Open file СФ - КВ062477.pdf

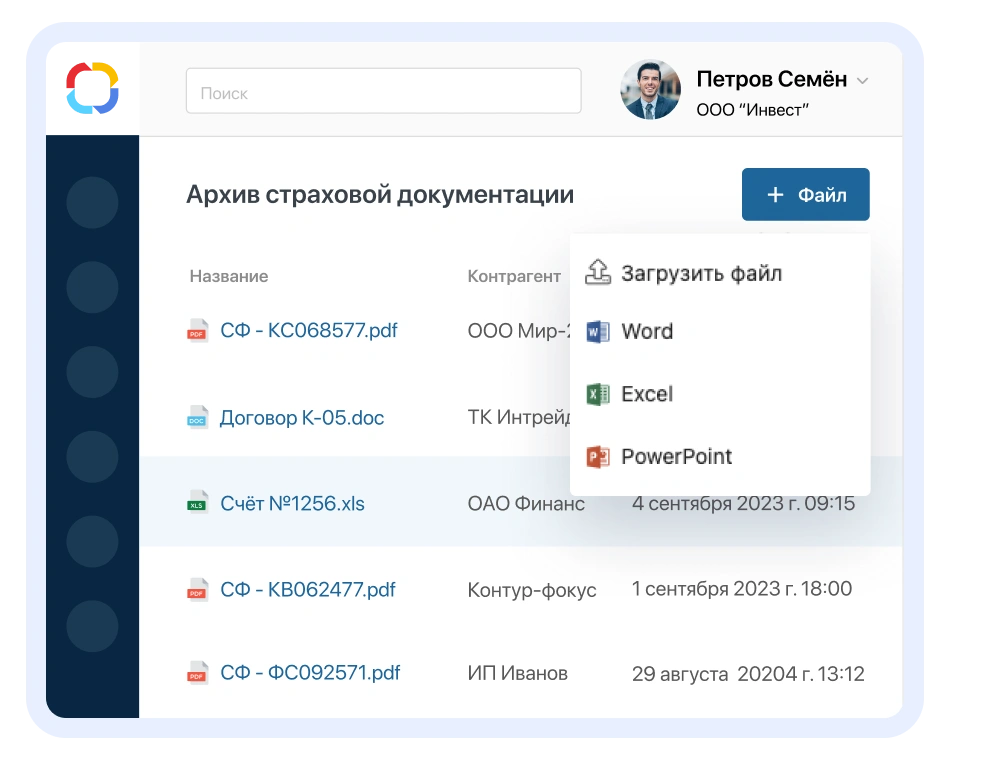point(307,590)
